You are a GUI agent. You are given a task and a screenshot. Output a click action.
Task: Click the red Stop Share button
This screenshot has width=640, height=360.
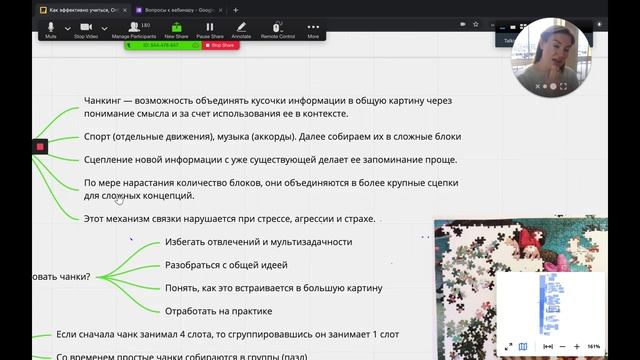pos(220,45)
